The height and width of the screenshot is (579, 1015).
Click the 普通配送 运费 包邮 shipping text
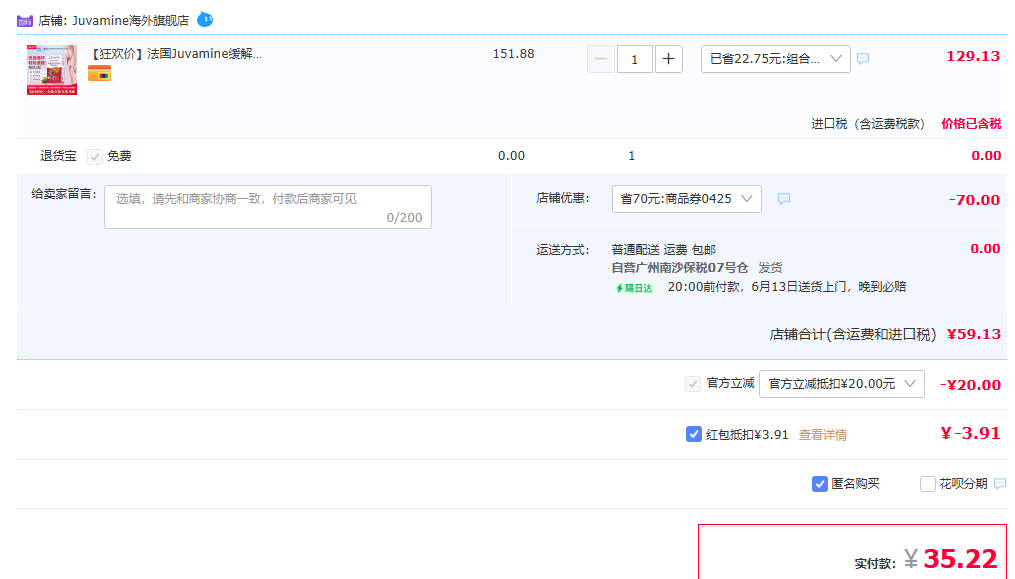pyautogui.click(x=664, y=250)
